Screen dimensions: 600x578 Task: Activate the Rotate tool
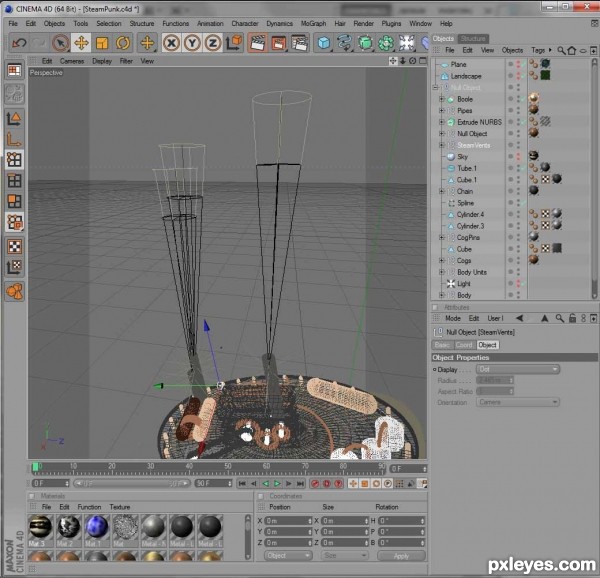tap(122, 43)
